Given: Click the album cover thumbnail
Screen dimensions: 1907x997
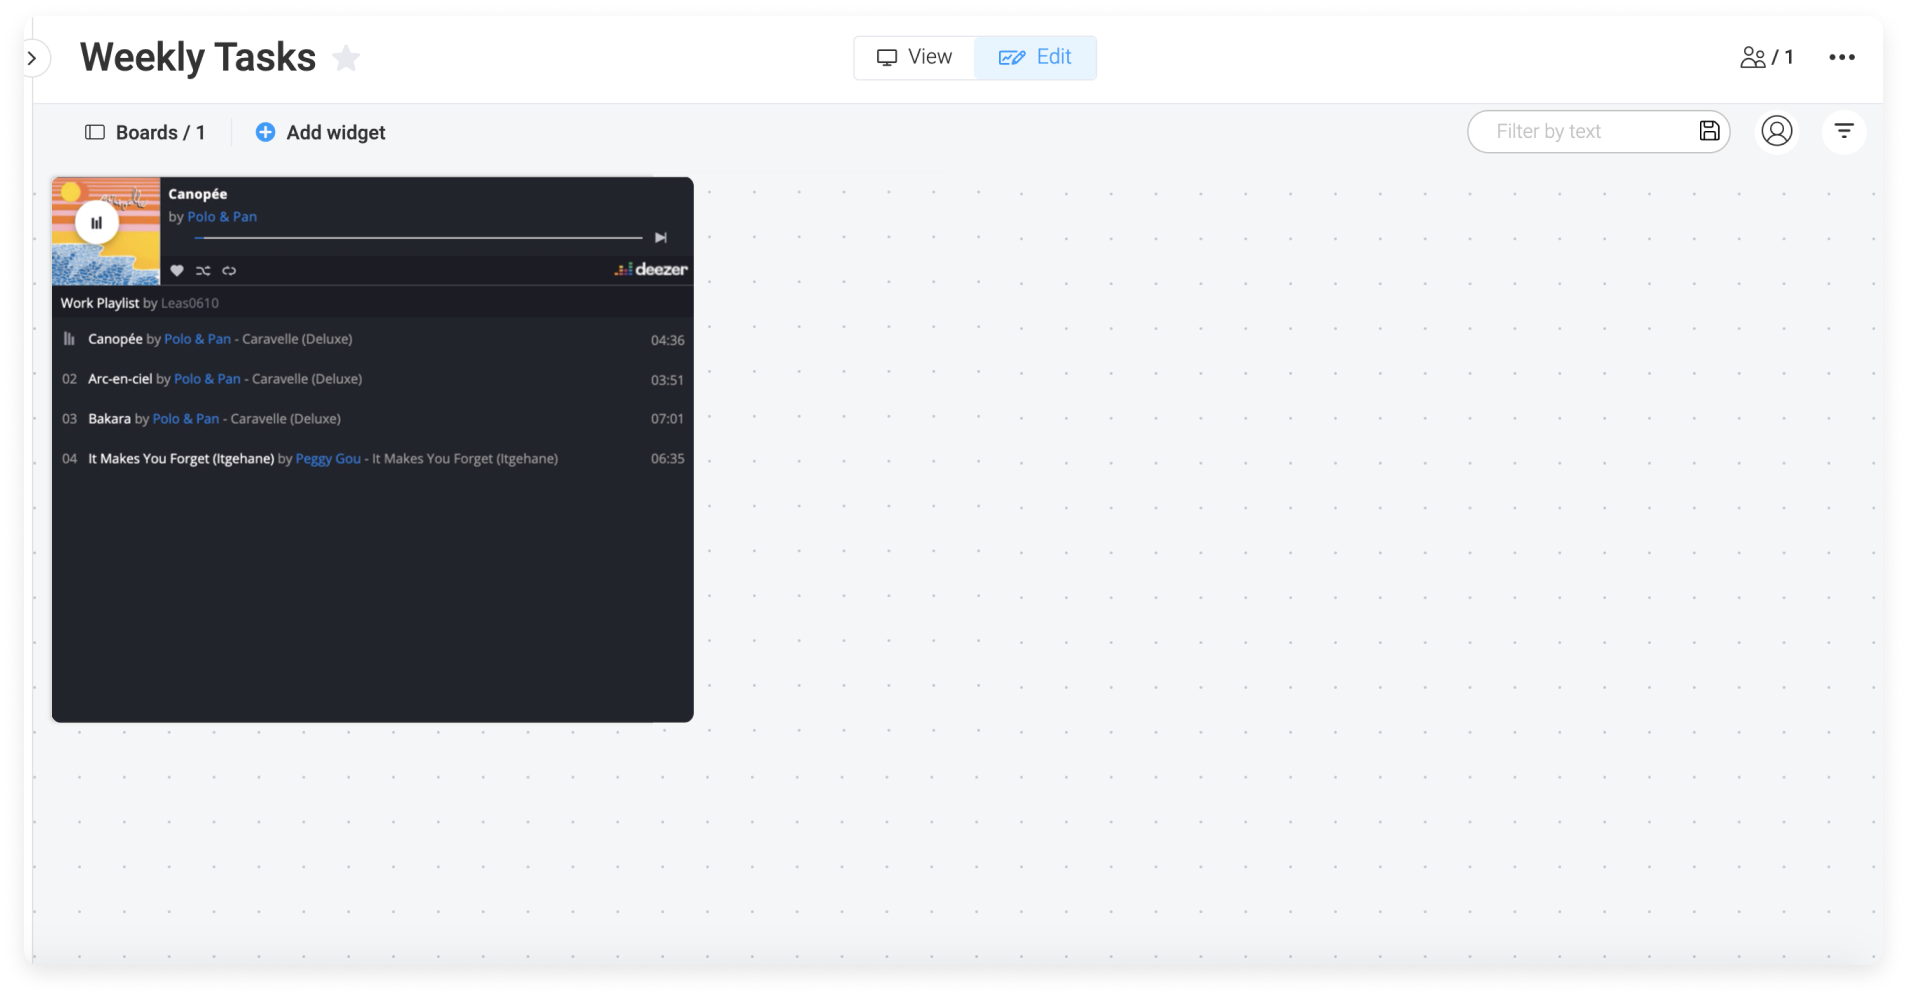Looking at the screenshot, I should tap(106, 231).
